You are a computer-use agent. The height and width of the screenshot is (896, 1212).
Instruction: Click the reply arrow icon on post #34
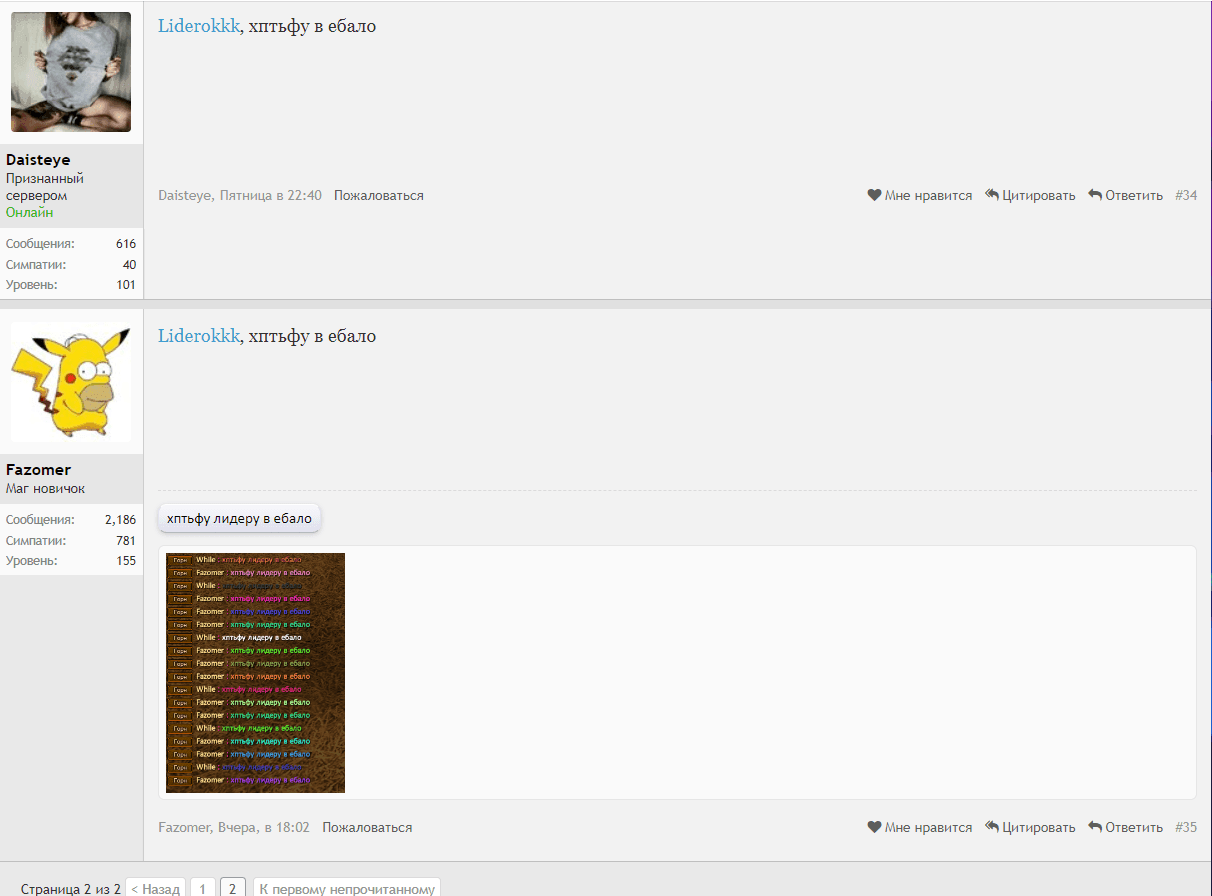[1095, 196]
